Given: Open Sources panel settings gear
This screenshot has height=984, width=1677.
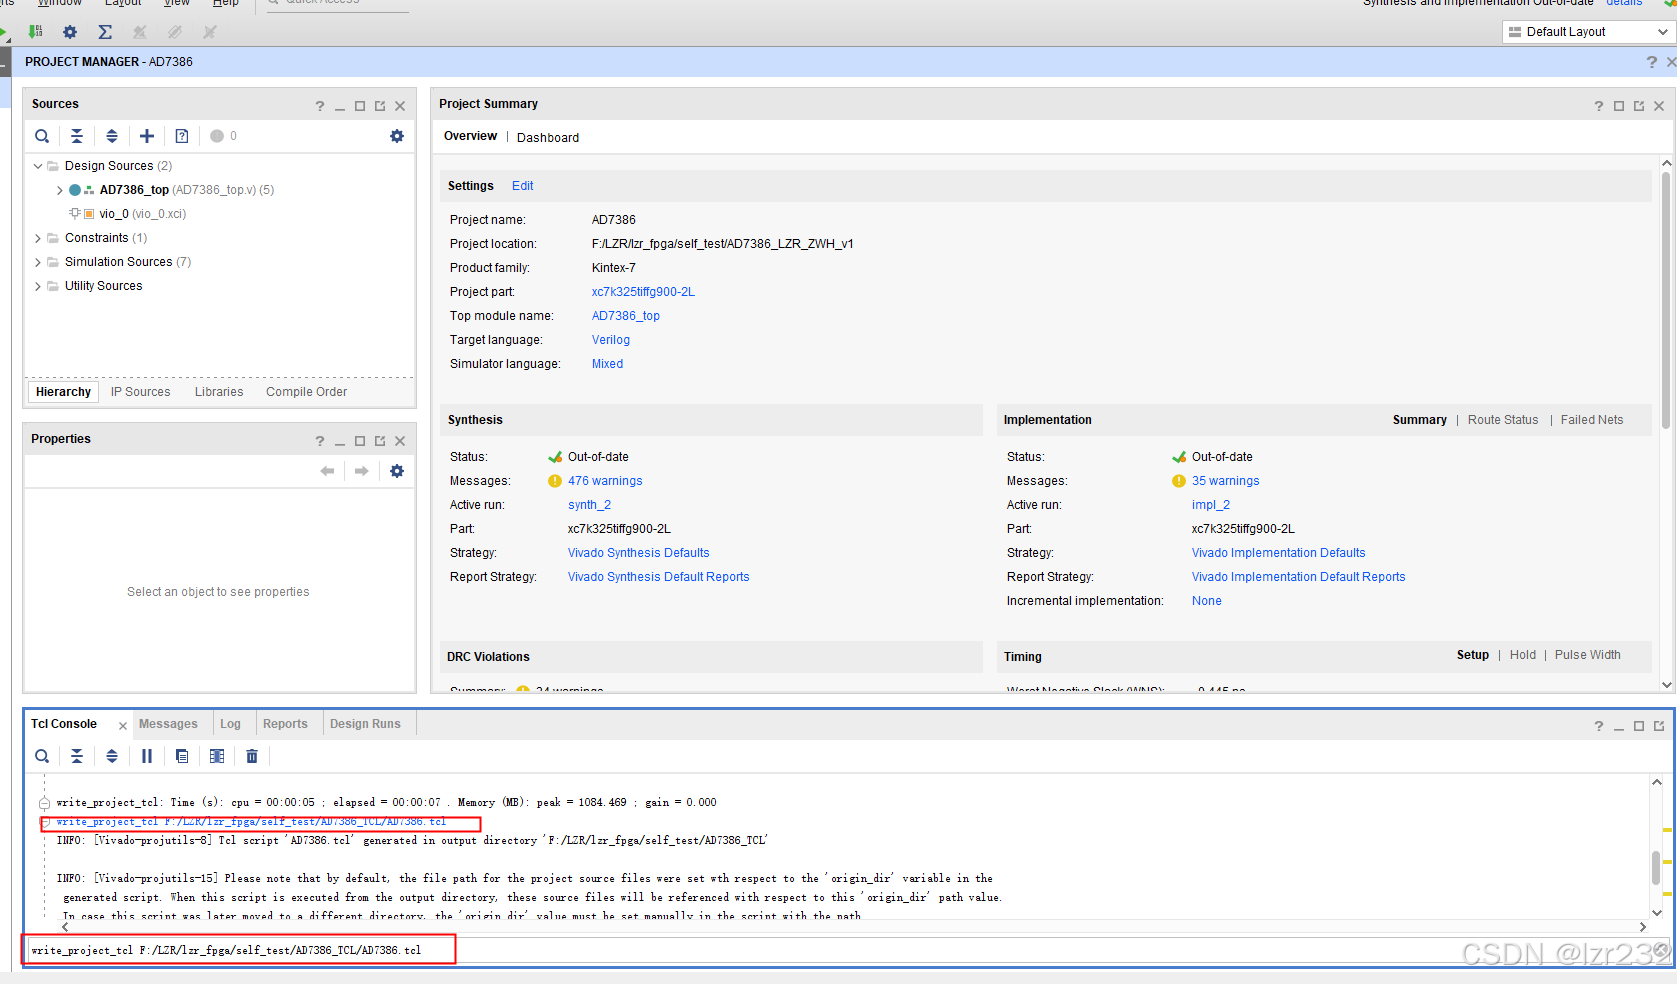Looking at the screenshot, I should point(397,136).
